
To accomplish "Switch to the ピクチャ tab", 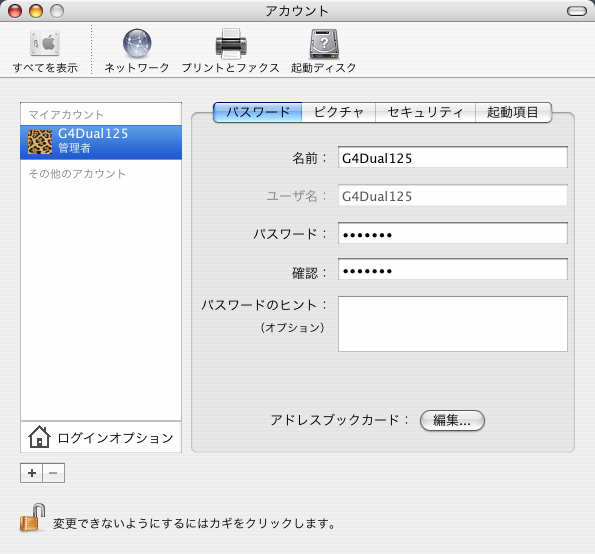I will pos(338,112).
